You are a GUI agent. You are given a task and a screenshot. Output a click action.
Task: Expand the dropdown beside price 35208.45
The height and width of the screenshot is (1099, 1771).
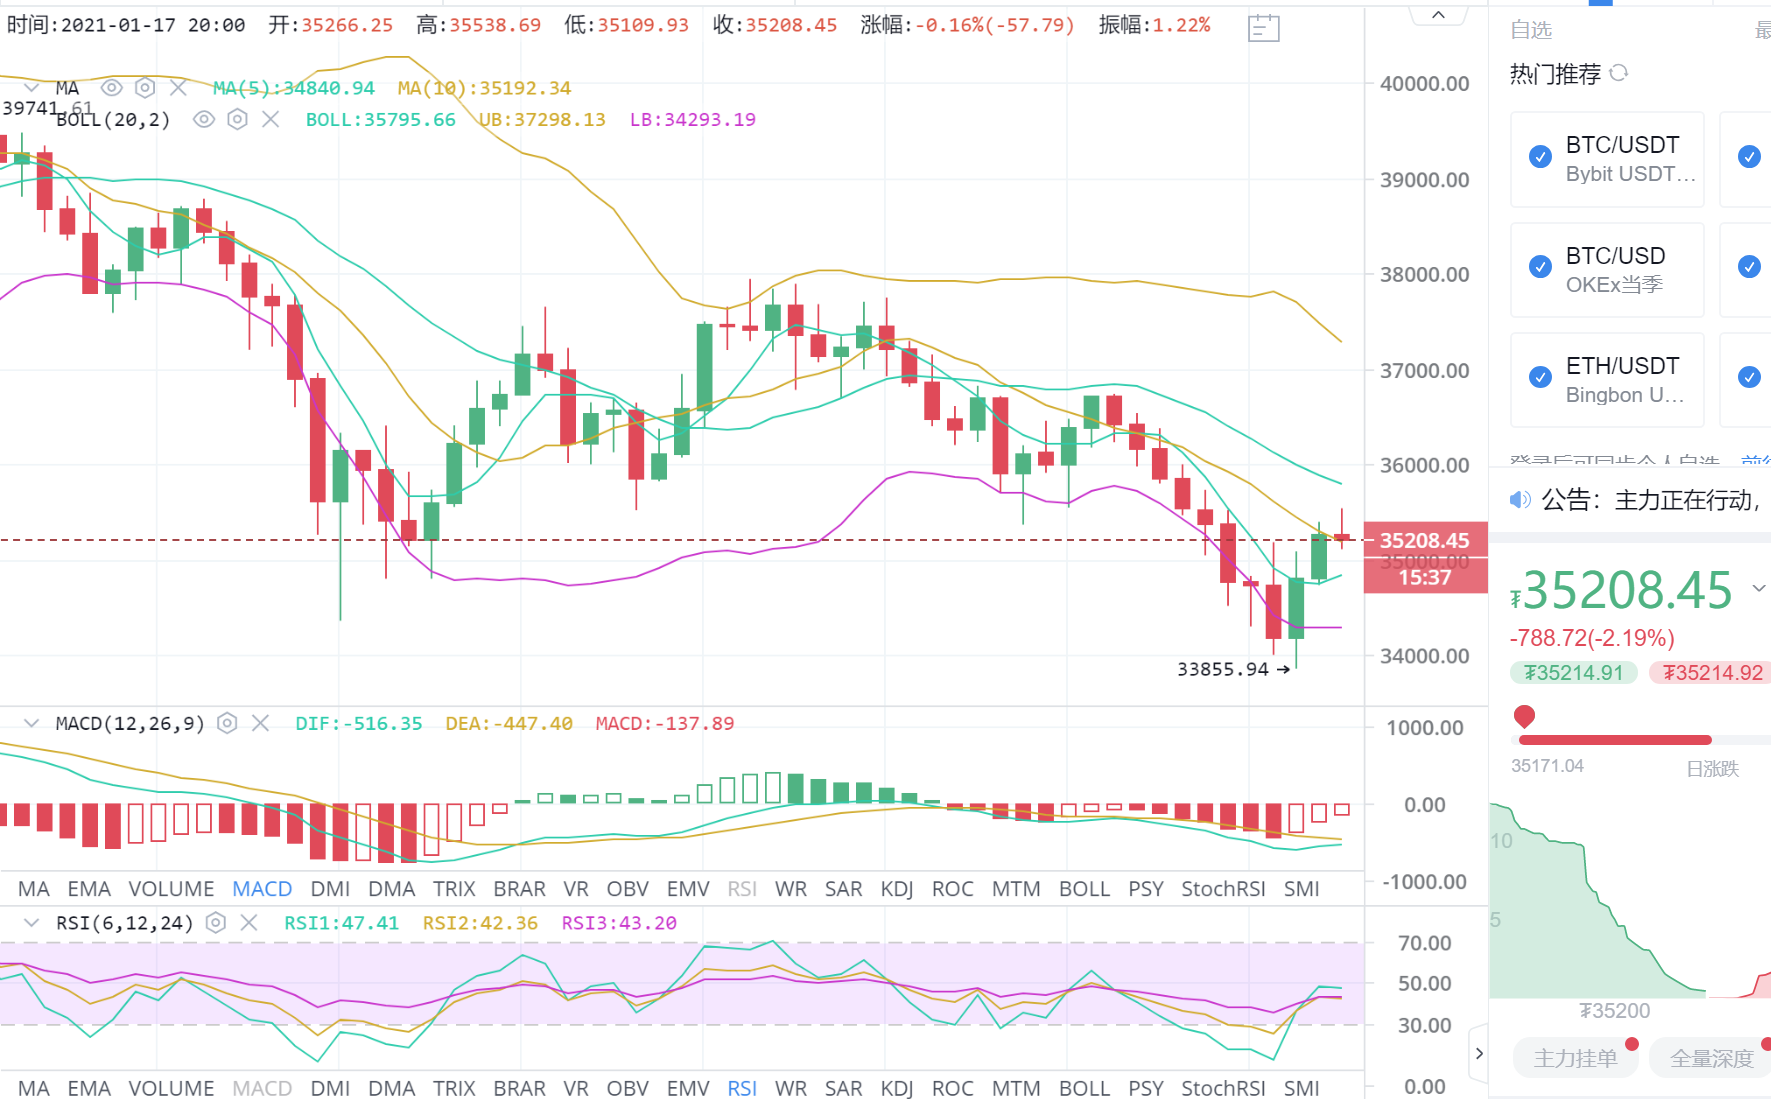(1759, 589)
